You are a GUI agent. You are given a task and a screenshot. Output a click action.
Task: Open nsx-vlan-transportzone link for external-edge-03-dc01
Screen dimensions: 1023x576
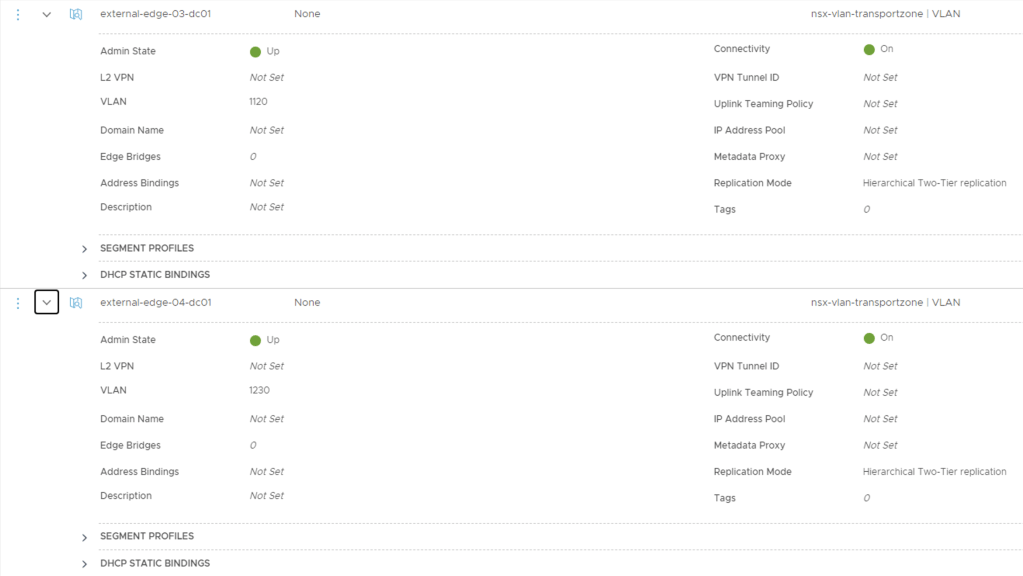coord(866,14)
